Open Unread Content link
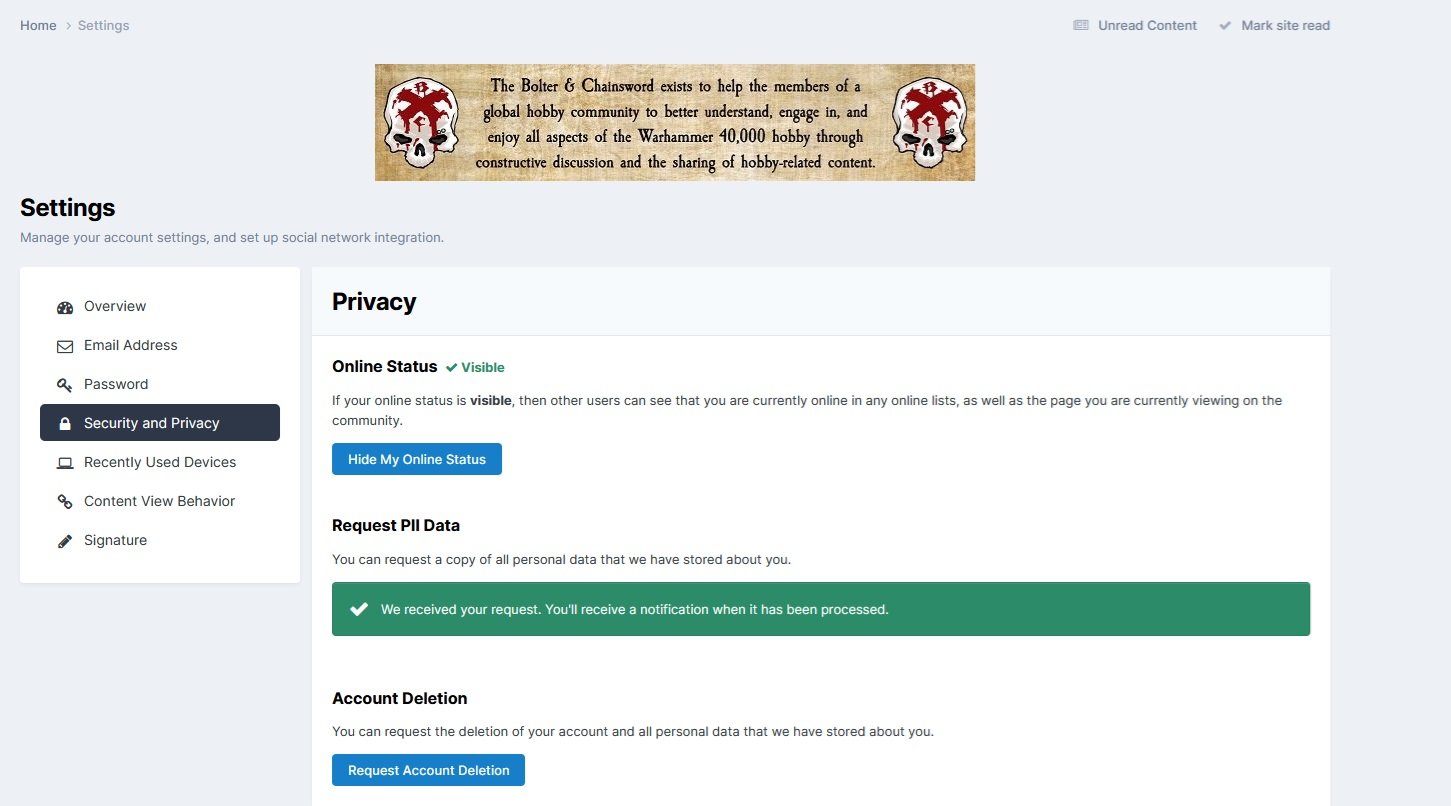The width and height of the screenshot is (1451, 806). 1147,26
